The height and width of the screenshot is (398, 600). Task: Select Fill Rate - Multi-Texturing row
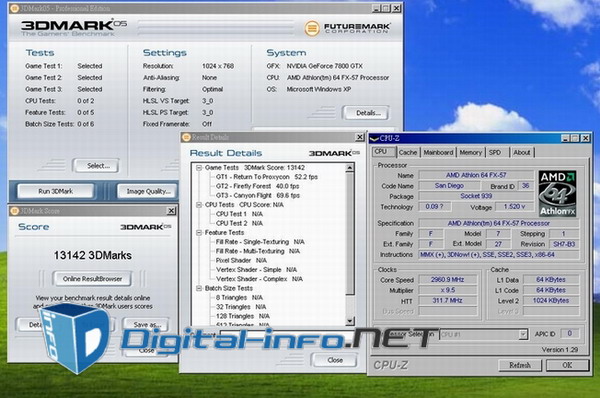[258, 251]
